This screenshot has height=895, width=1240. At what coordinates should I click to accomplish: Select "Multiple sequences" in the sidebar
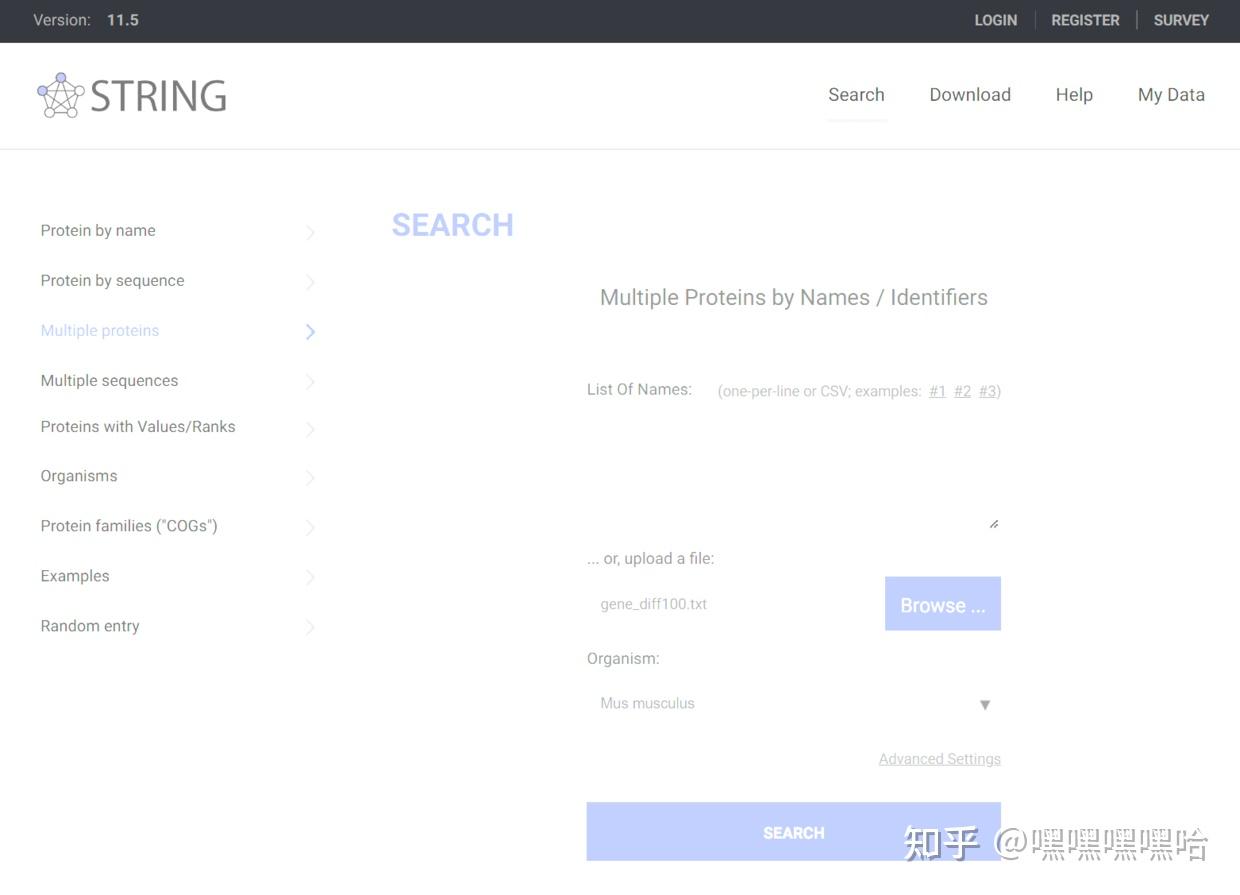pos(109,381)
